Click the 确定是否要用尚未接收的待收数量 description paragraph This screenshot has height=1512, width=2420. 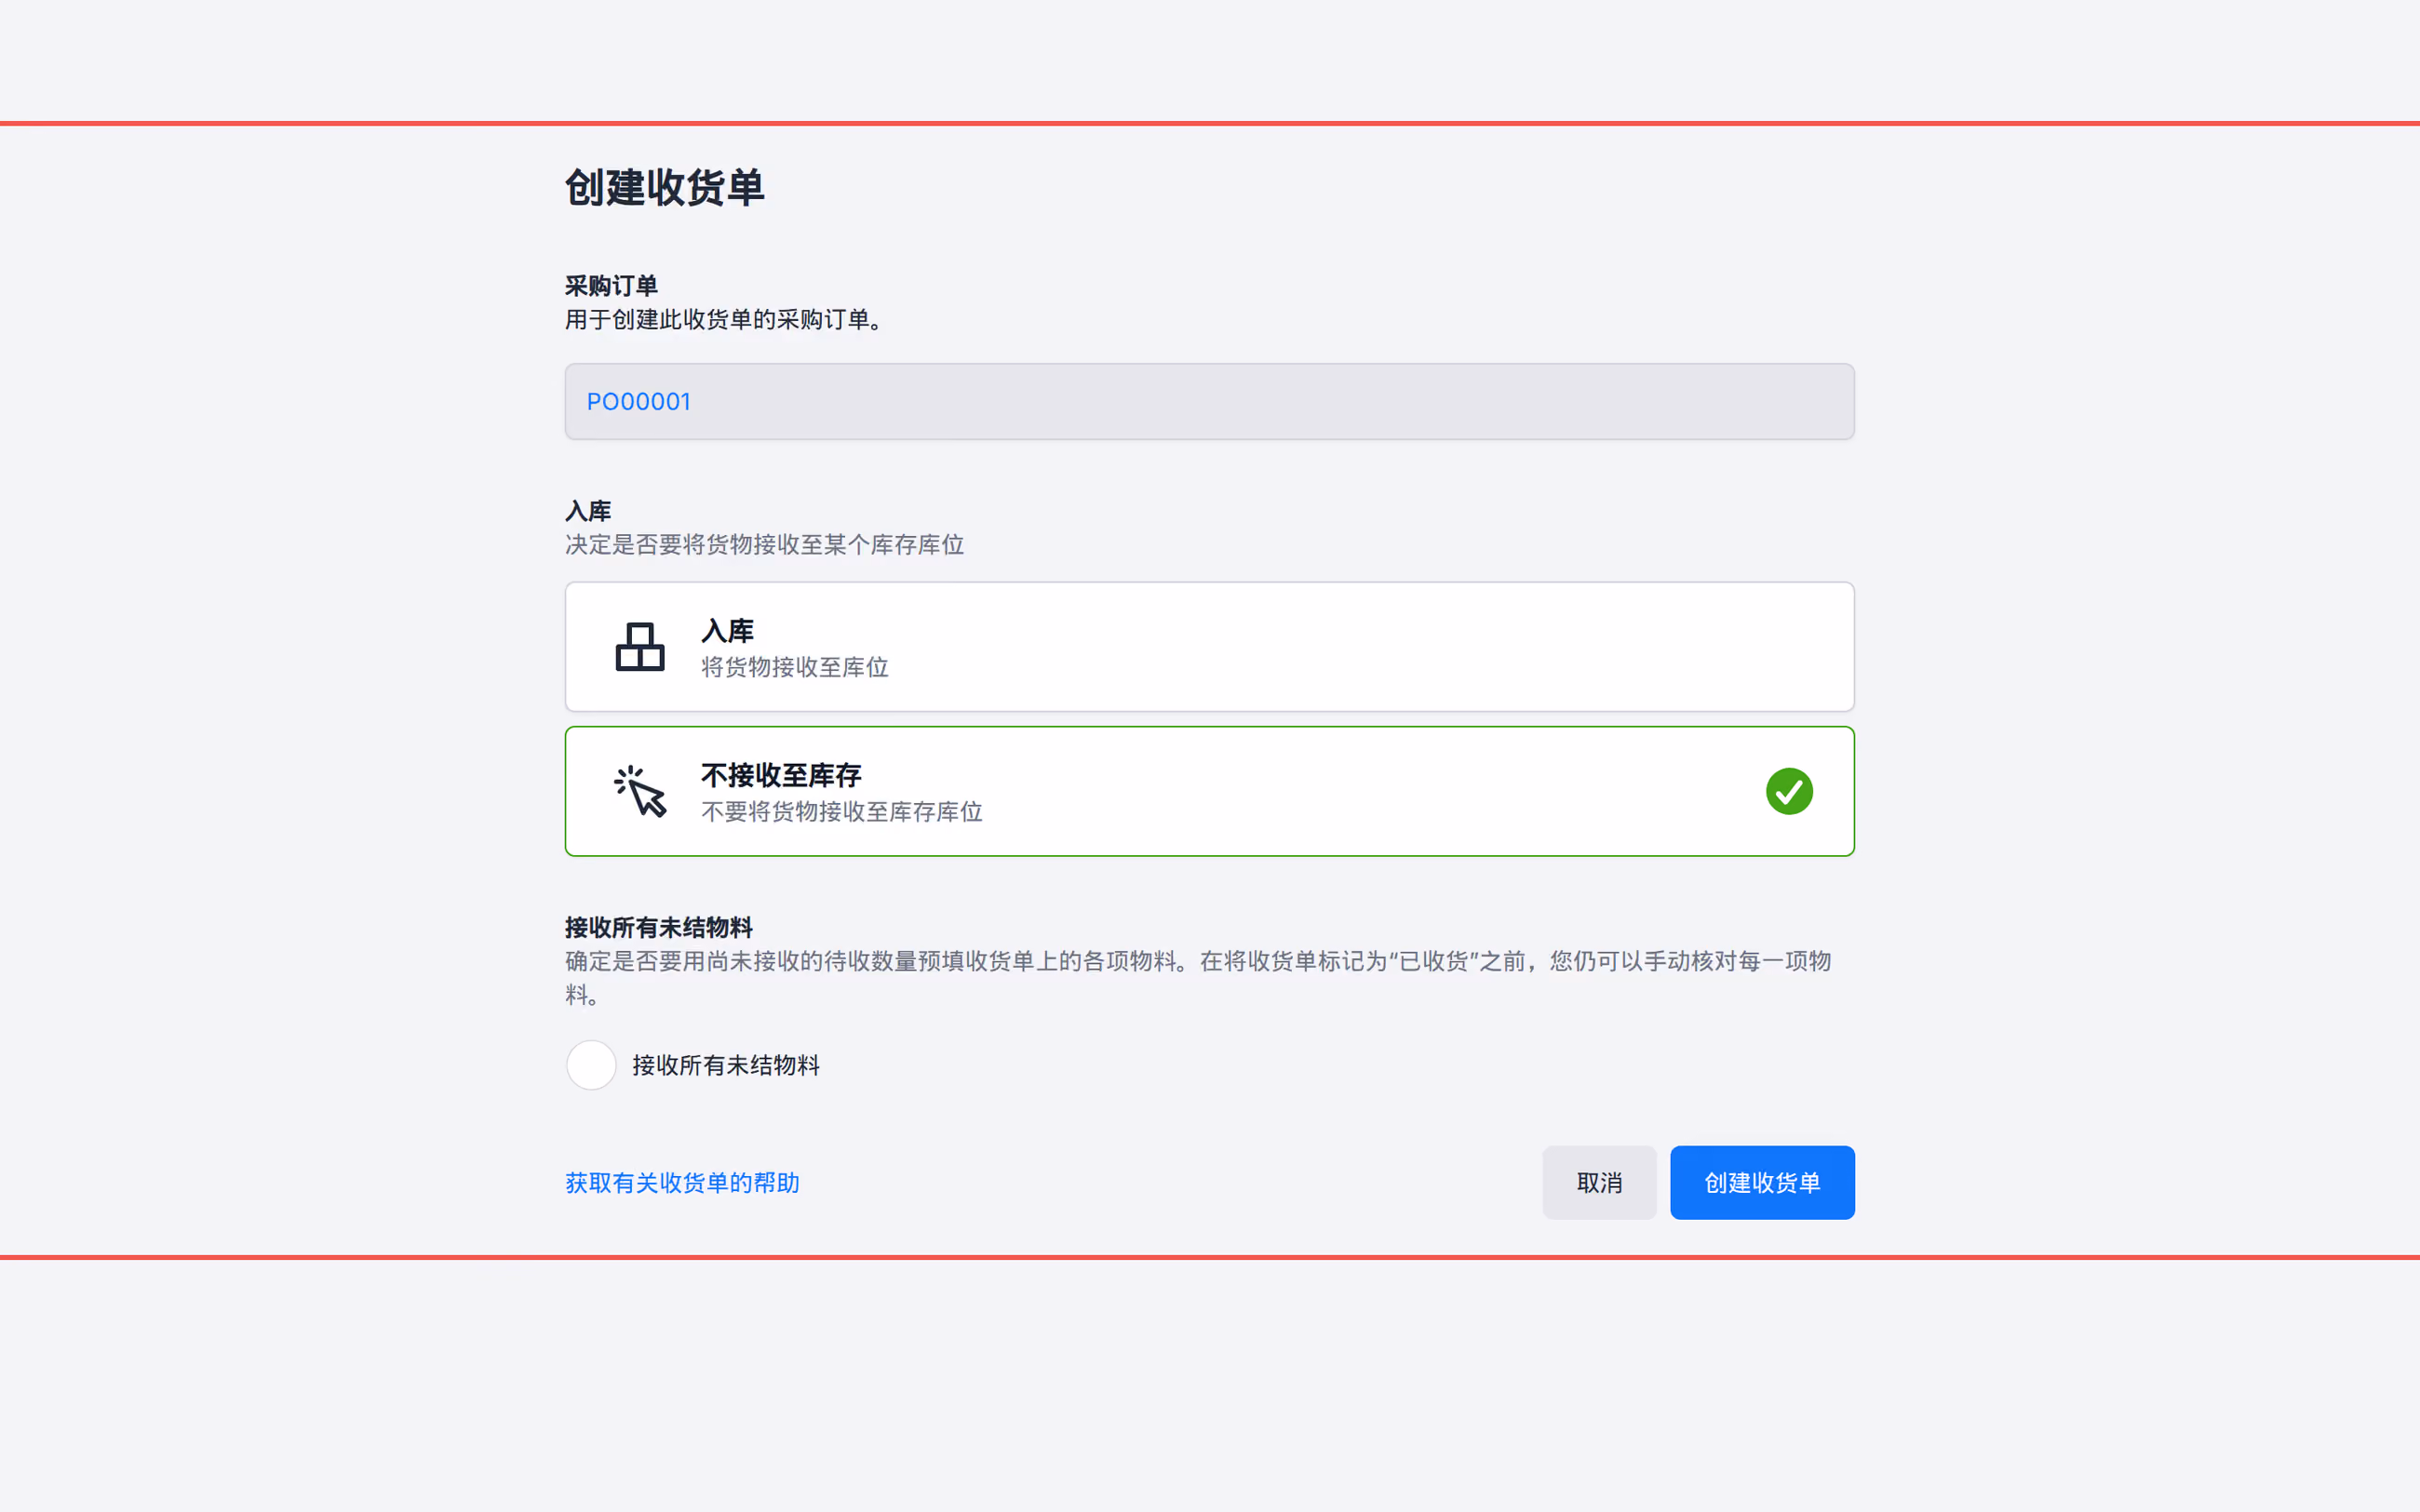click(x=1198, y=978)
